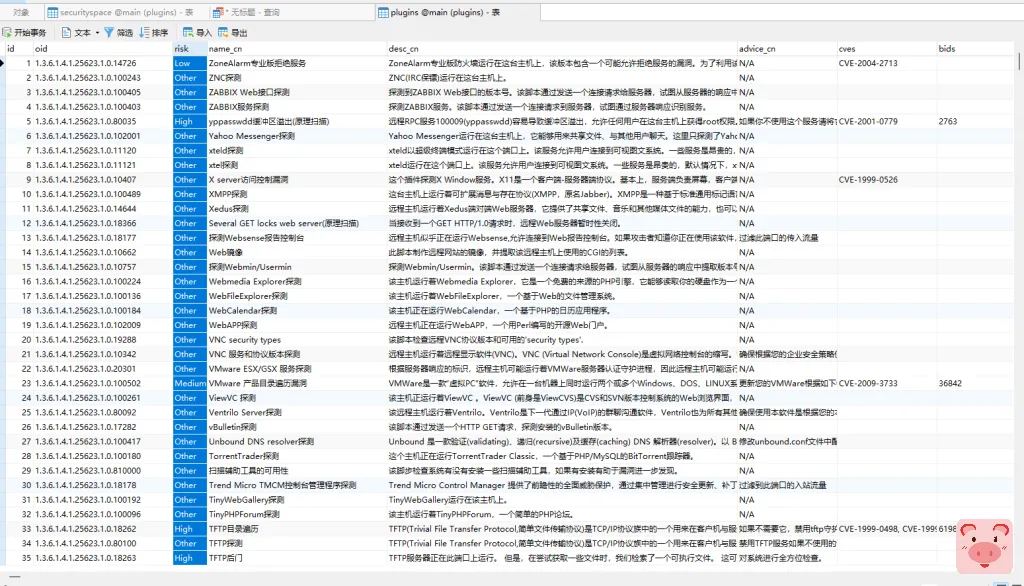
Task: Click the 导入 (import) toolbar icon
Action: pyautogui.click(x=188, y=32)
